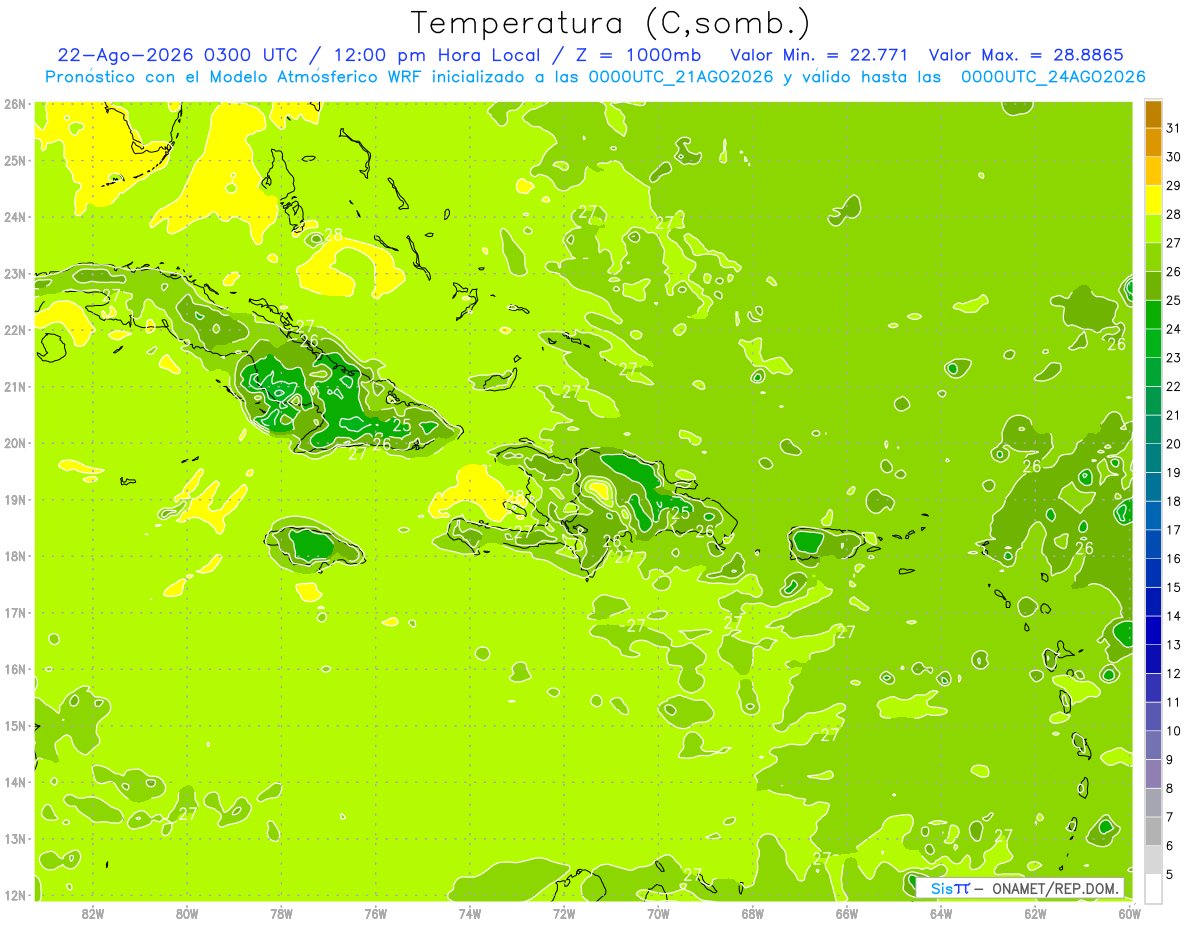Click the 'Z = 1000mb' level text
The width and height of the screenshot is (1200, 927).
(x=638, y=55)
